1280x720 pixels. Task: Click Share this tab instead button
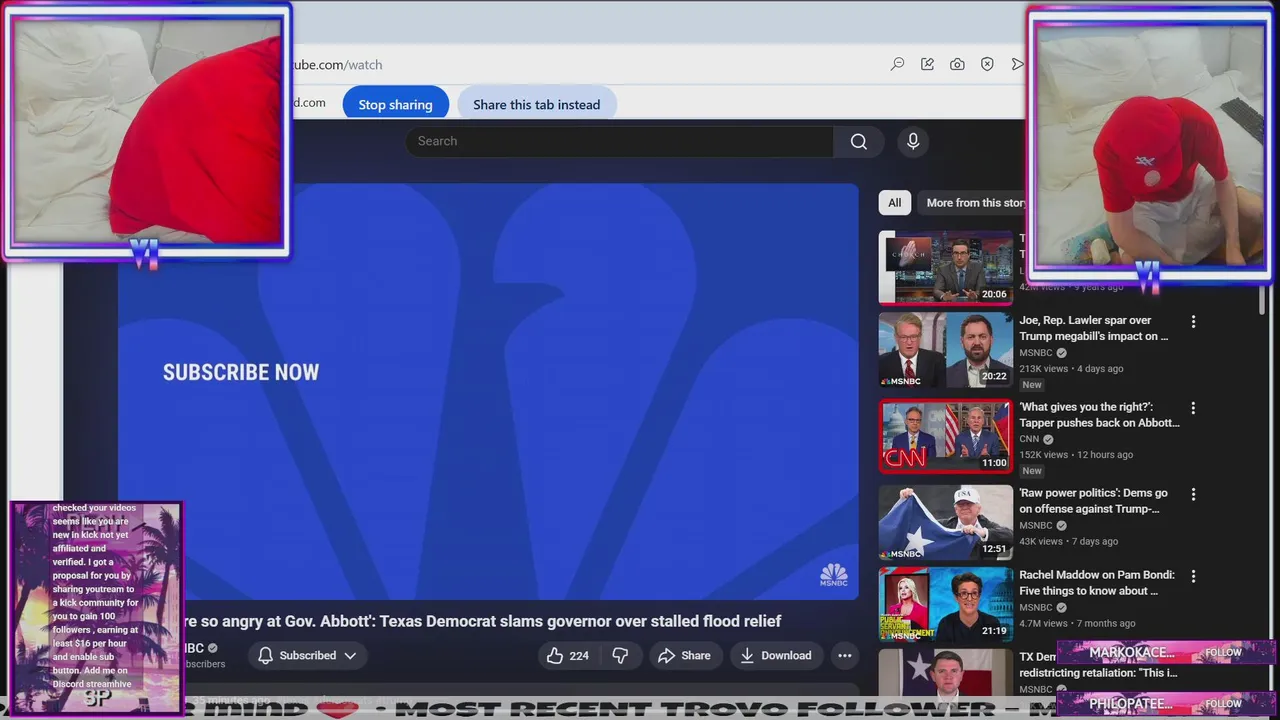(536, 104)
